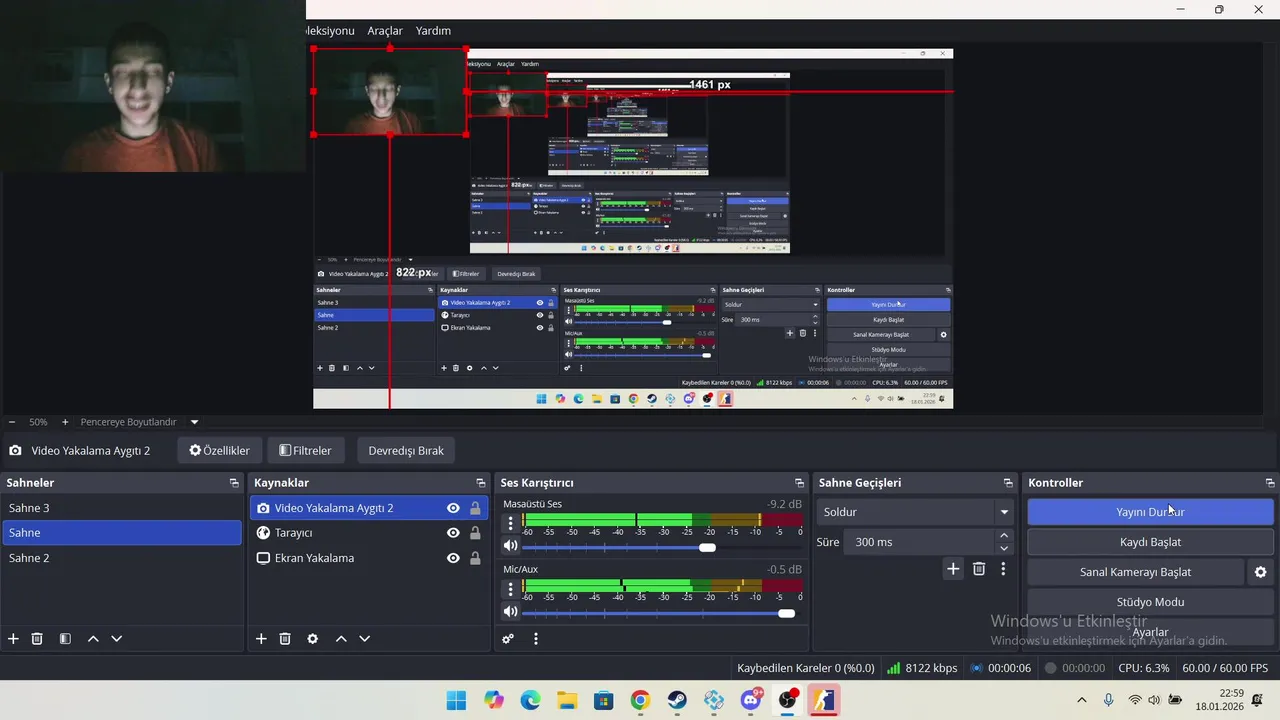Click the webcam overlay in the preview
The image size is (1280, 720).
[389, 91]
